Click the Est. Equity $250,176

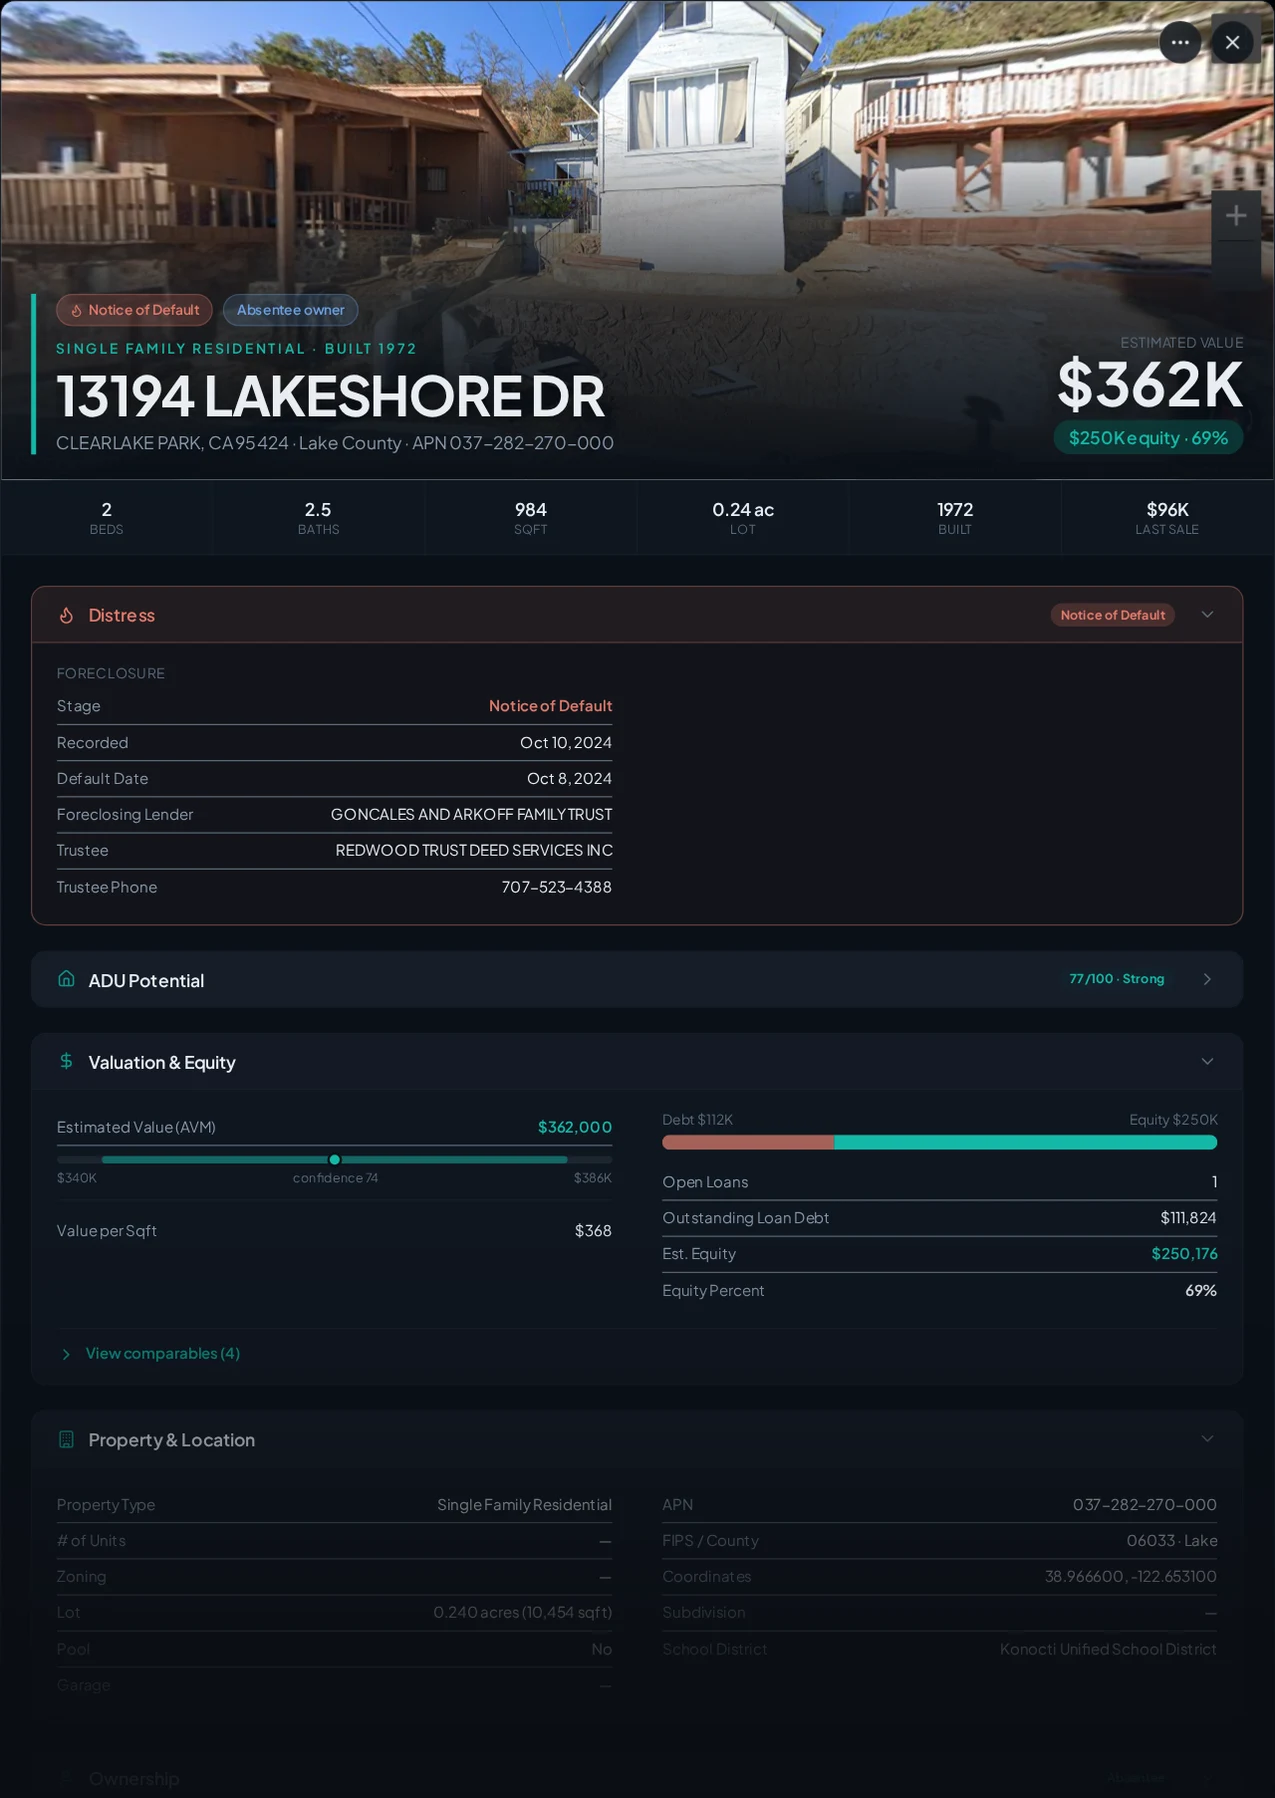click(1184, 1254)
